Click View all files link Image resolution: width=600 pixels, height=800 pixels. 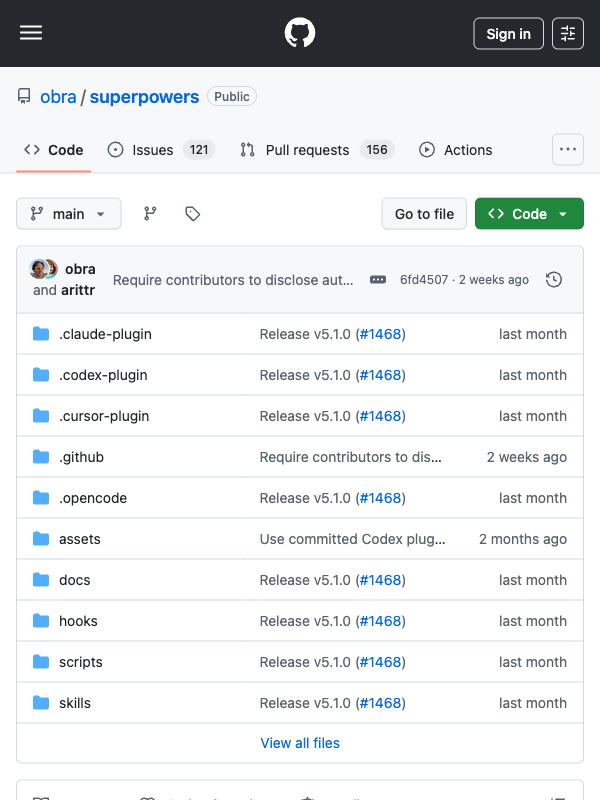(x=300, y=743)
